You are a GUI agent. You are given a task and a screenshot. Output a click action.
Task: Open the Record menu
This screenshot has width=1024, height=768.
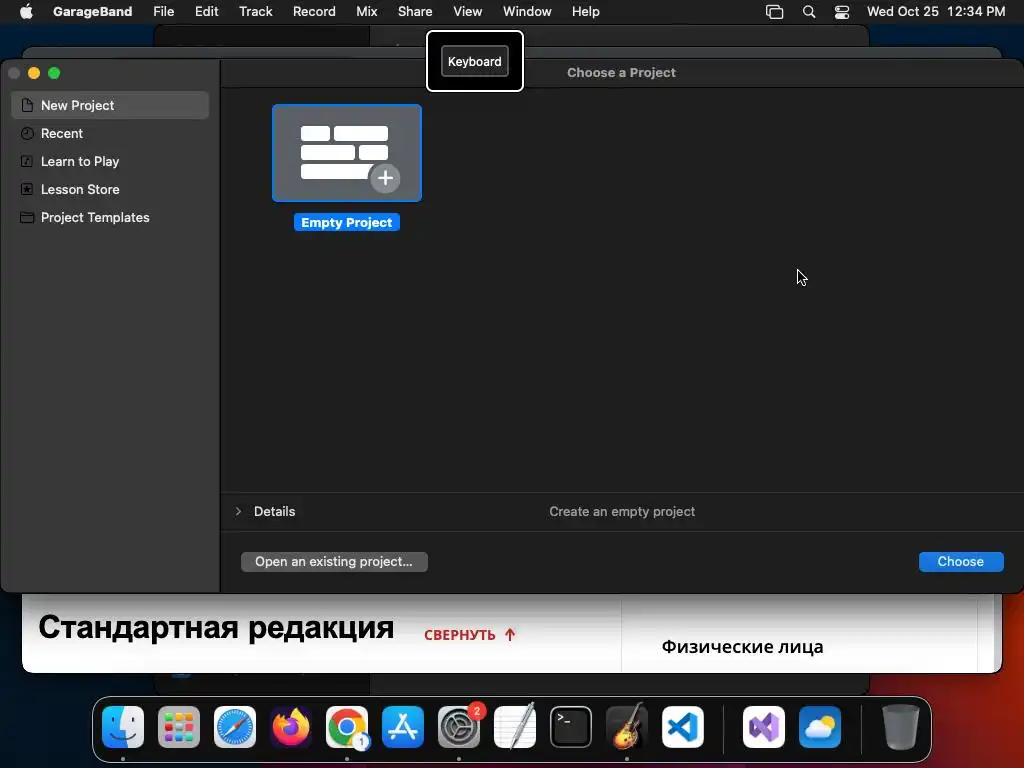point(314,12)
